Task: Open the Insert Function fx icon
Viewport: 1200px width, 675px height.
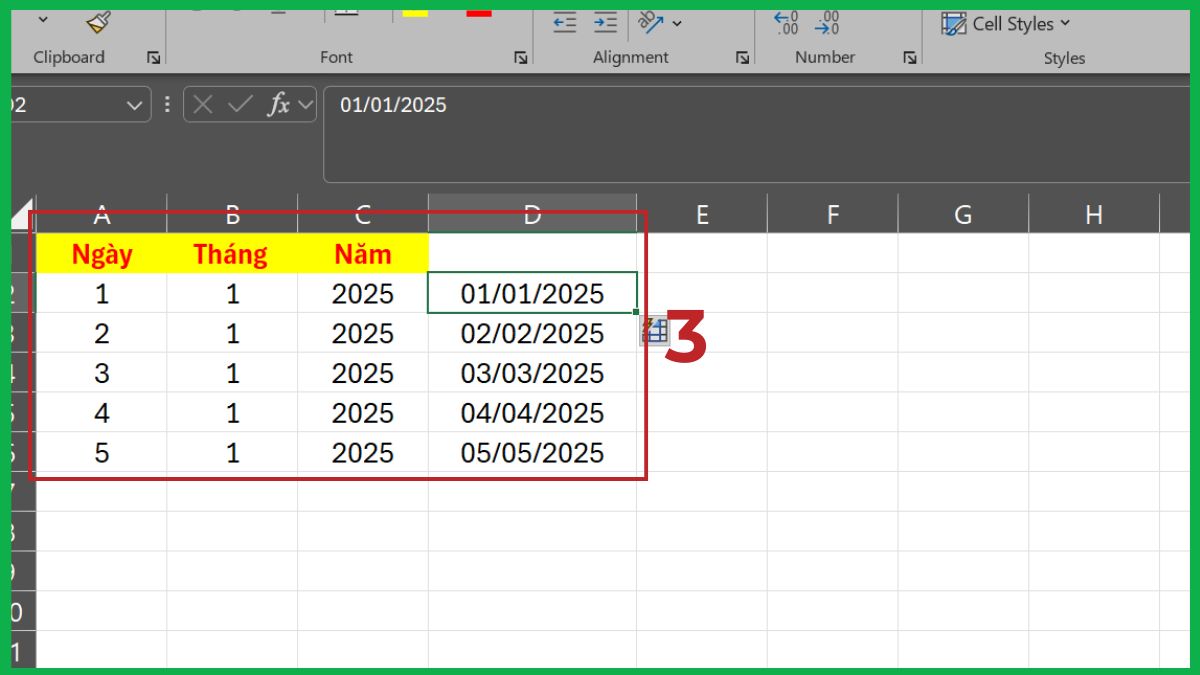Action: (x=280, y=105)
